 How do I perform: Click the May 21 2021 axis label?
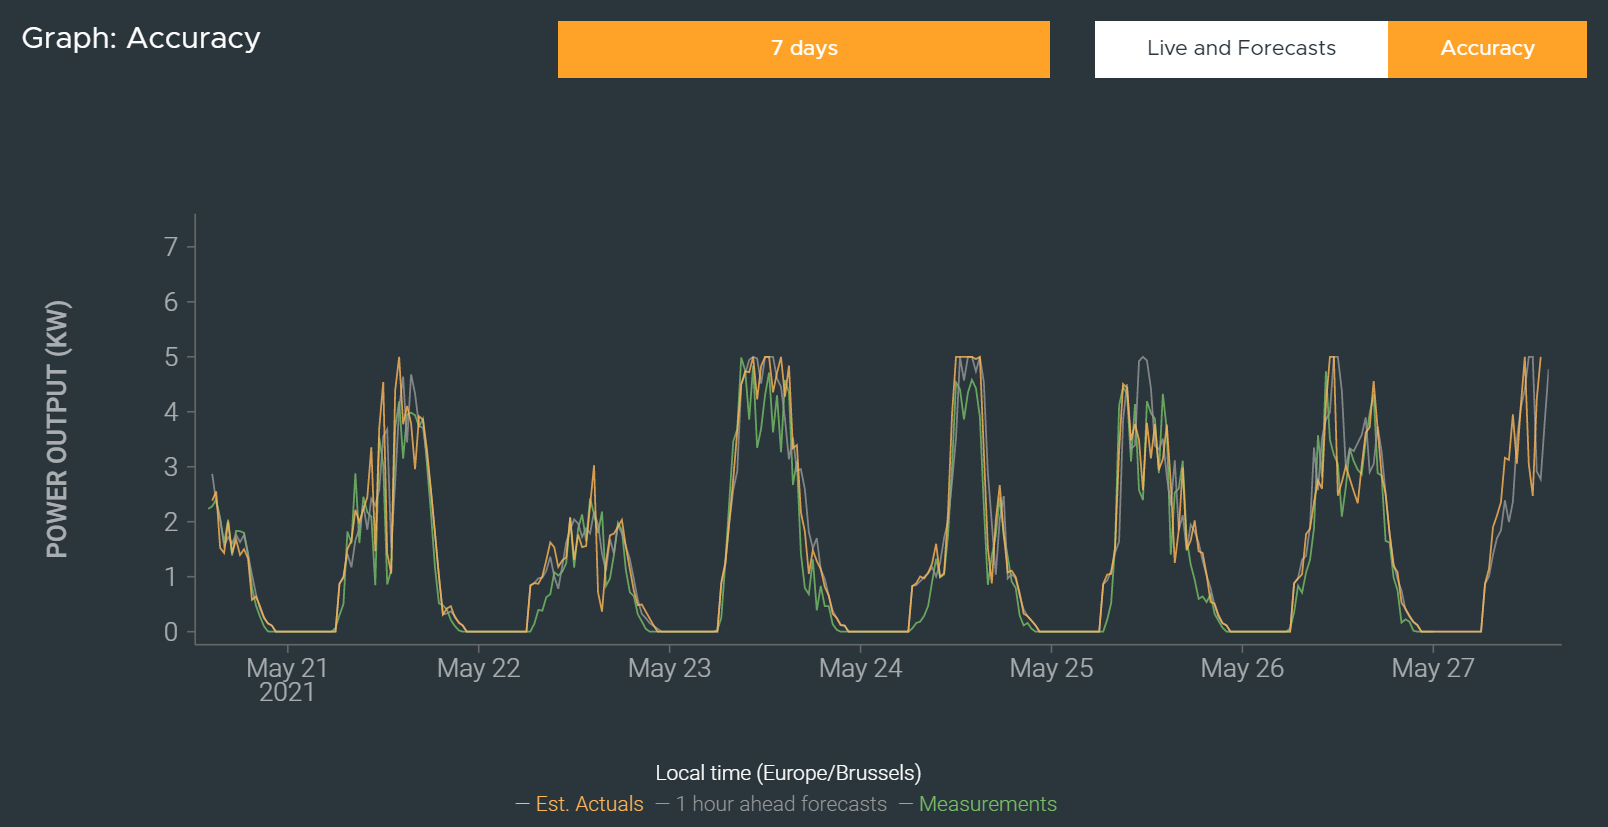tap(287, 679)
